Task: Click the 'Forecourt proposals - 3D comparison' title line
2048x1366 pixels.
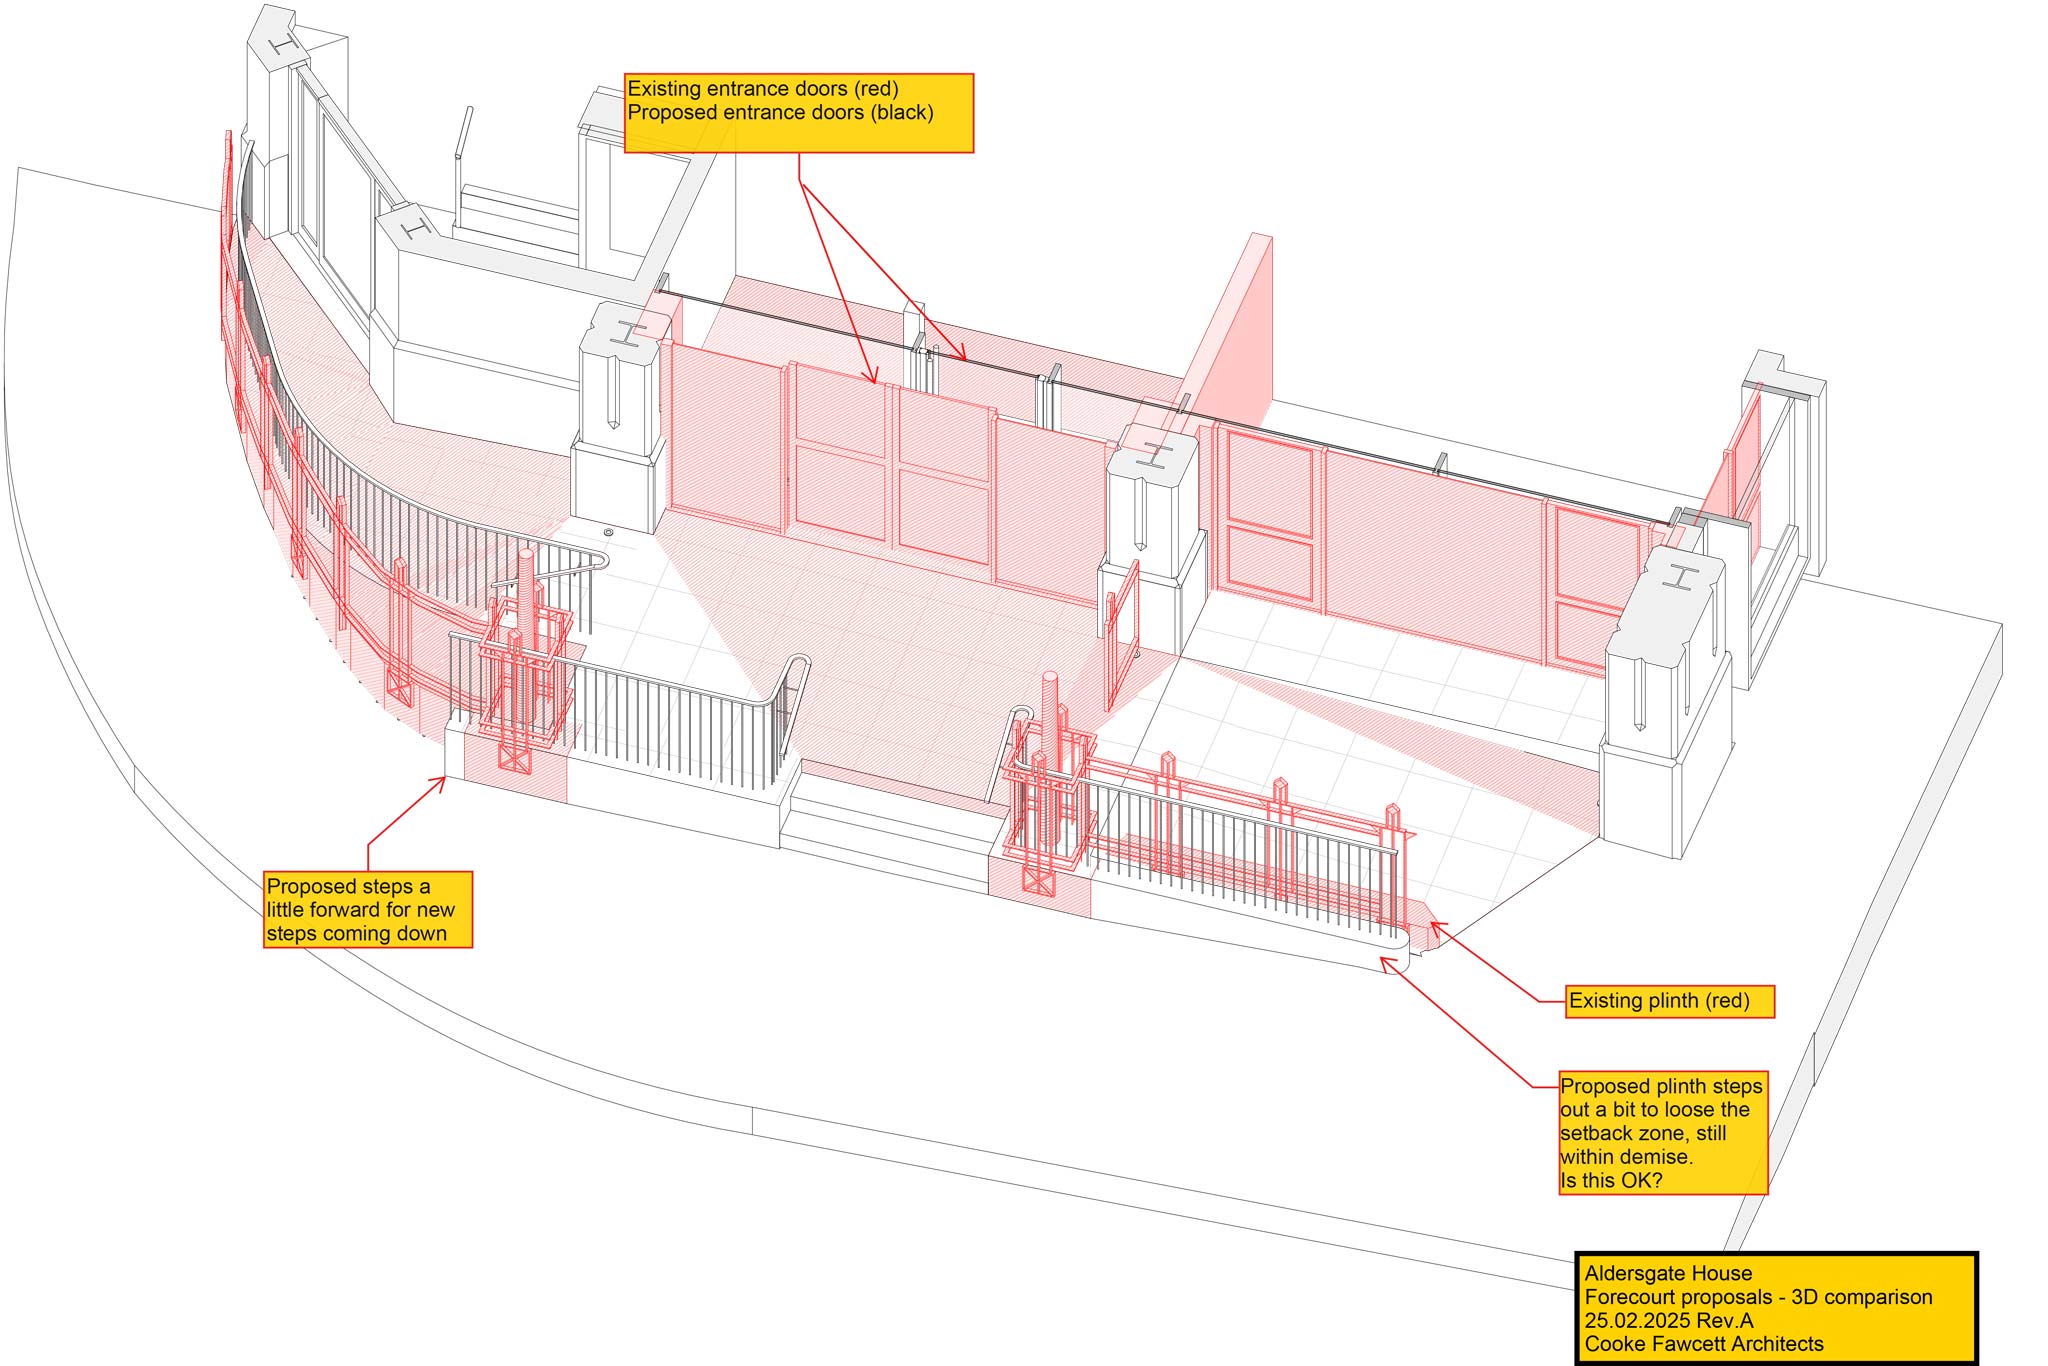Action: [x=1758, y=1297]
